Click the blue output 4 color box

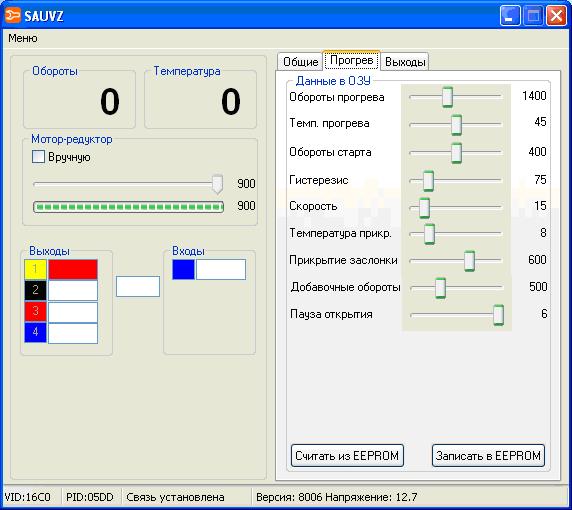click(x=35, y=333)
